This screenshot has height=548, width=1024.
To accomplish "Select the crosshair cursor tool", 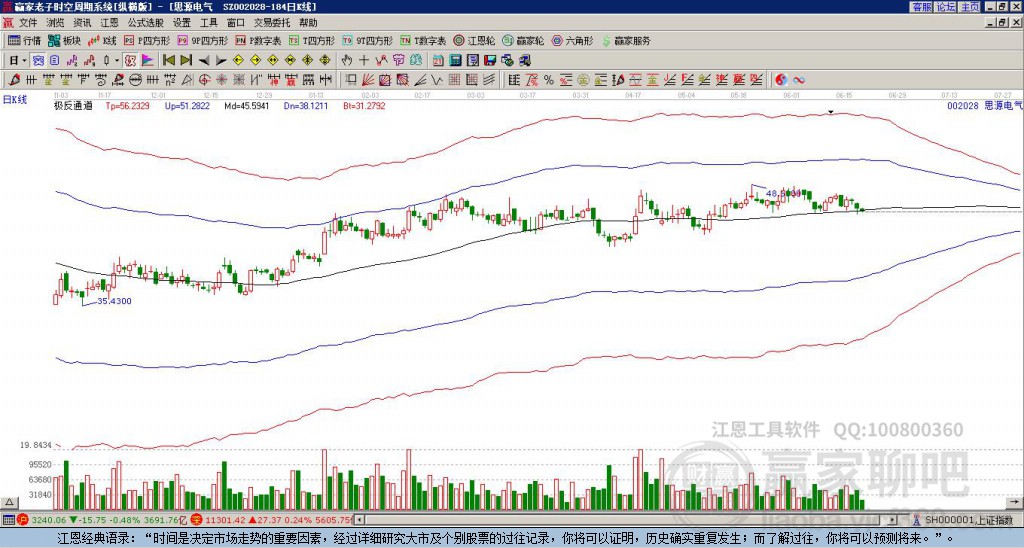I will tap(364, 61).
